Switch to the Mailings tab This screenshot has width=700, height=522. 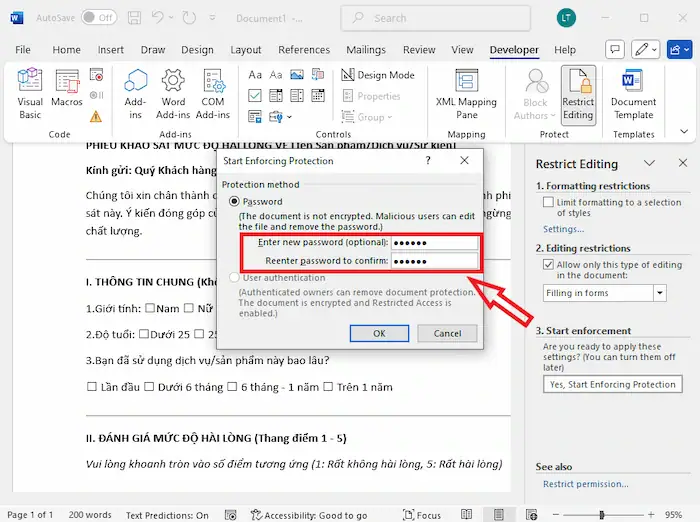365,50
